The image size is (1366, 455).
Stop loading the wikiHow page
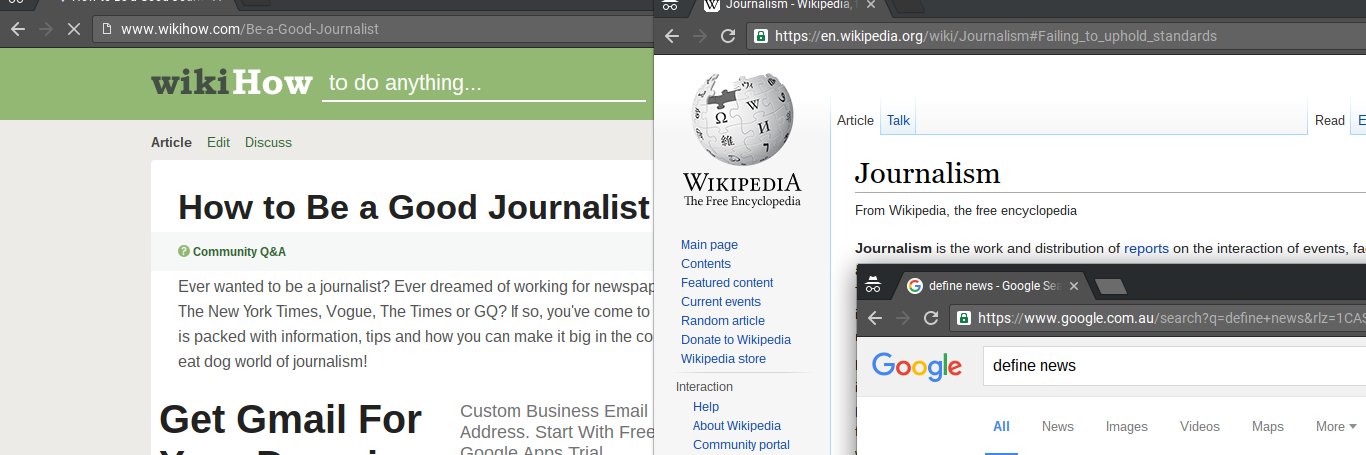tap(72, 29)
